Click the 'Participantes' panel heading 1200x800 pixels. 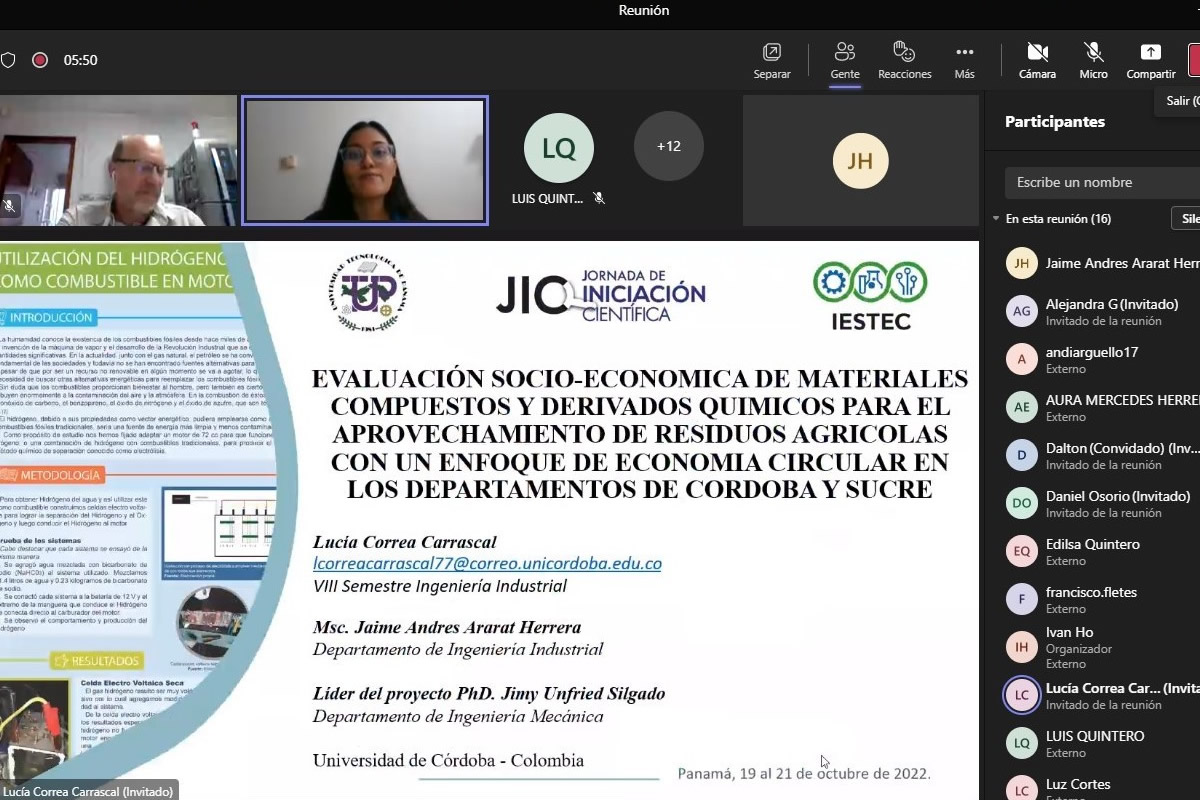click(x=1055, y=122)
